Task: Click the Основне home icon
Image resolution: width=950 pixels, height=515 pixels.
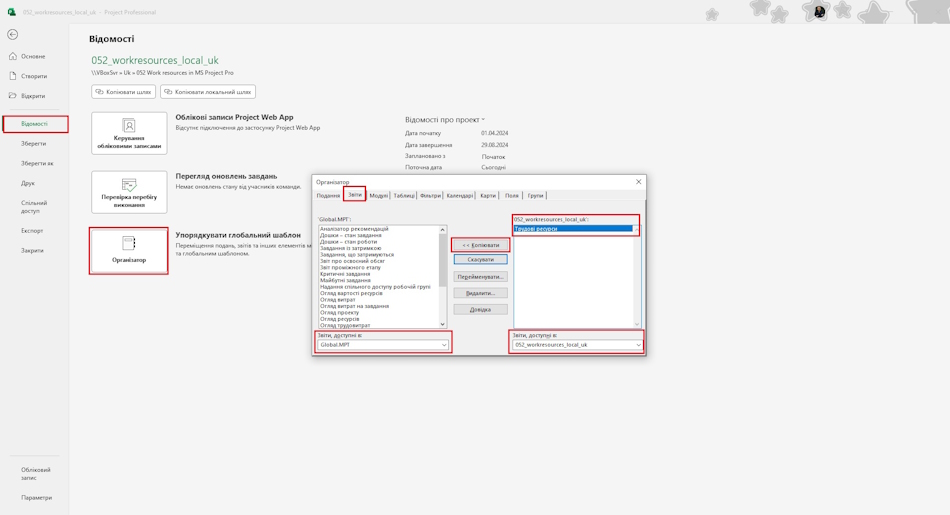Action: click(x=13, y=56)
